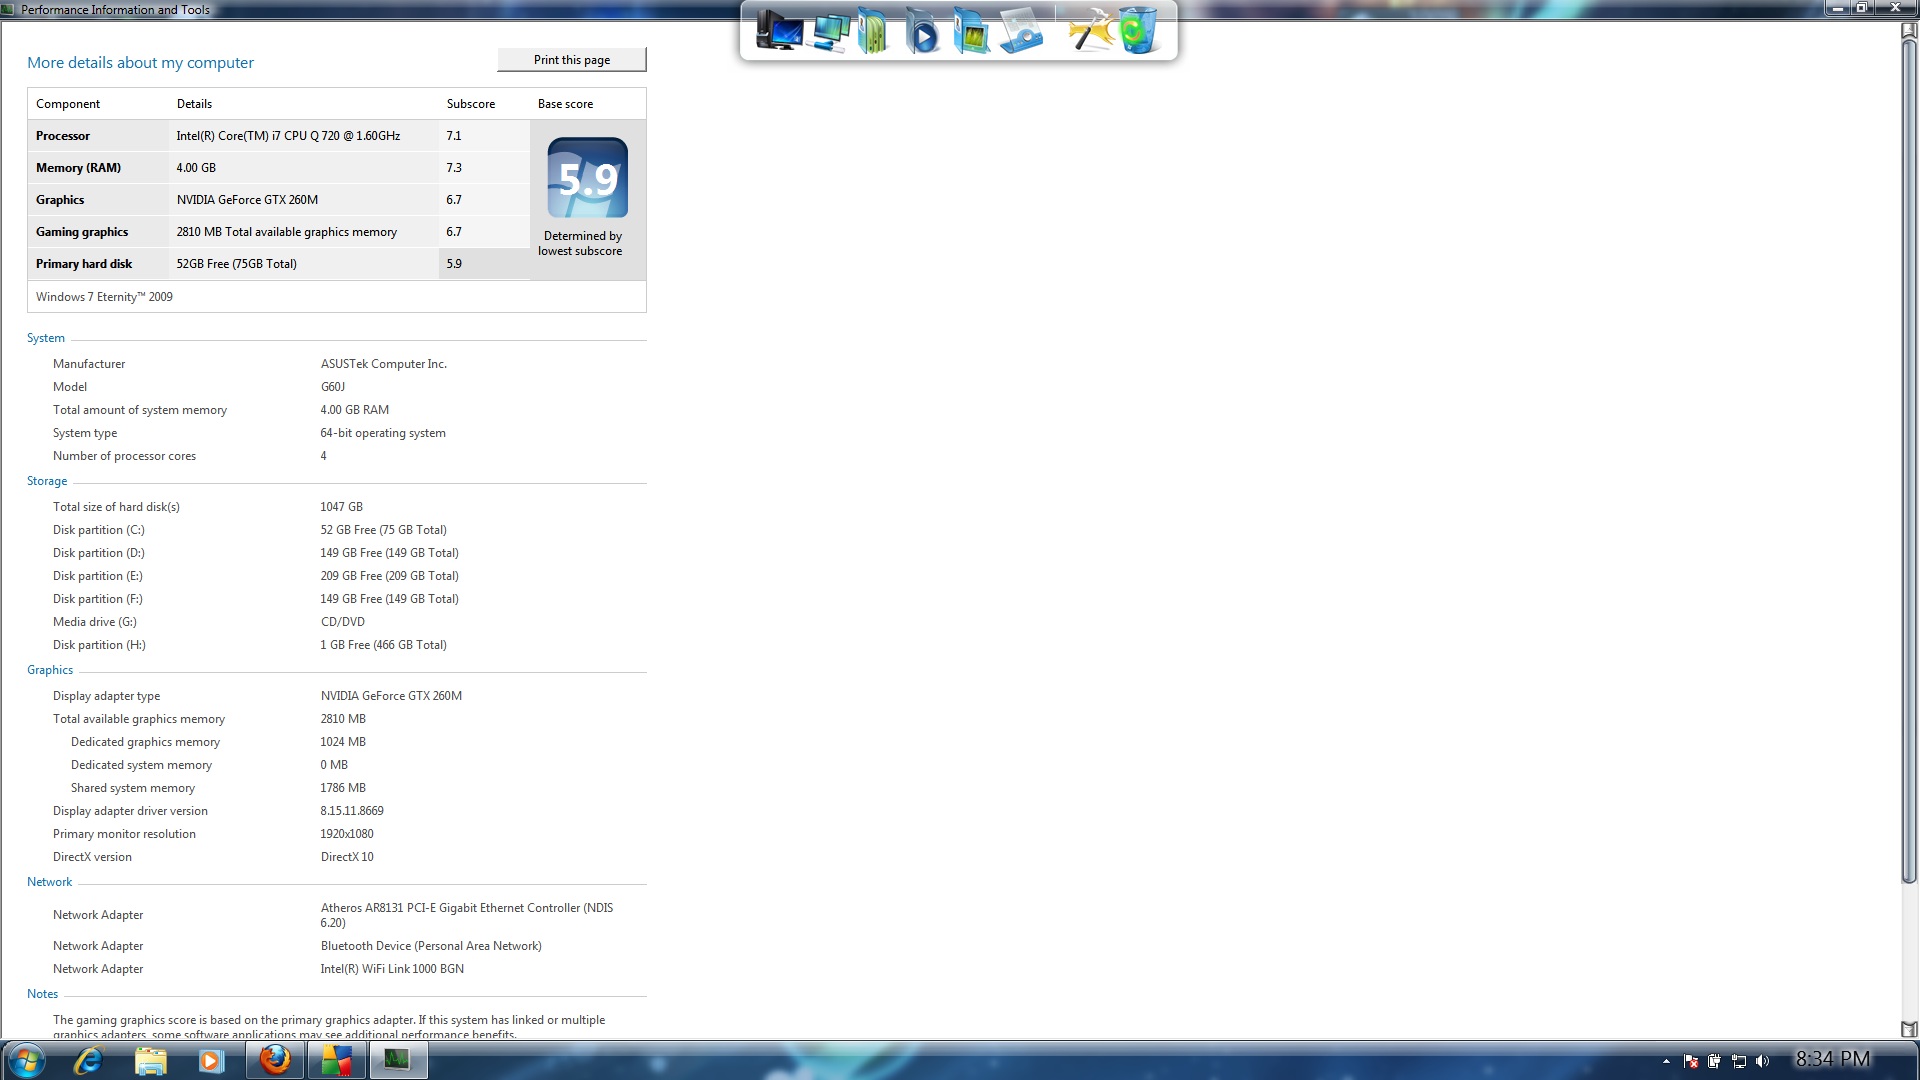This screenshot has height=1080, width=1920.
Task: Click the G60J model value
Action: [333, 387]
